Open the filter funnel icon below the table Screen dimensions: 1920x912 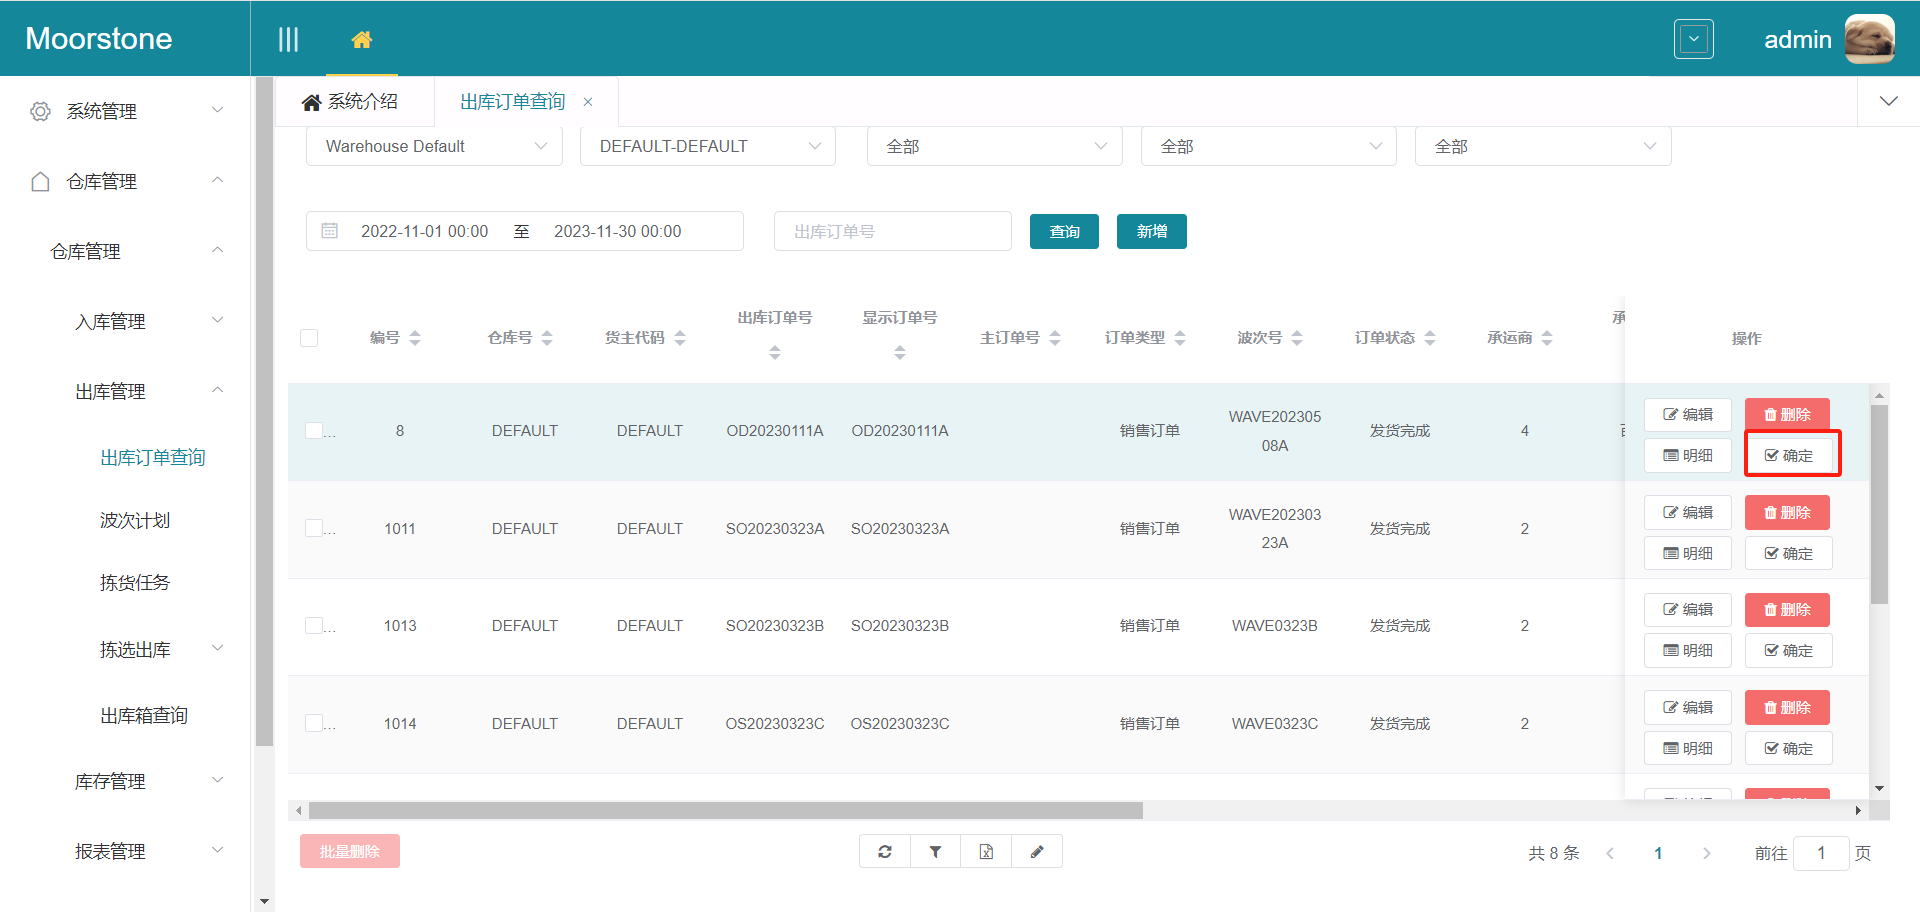coord(935,852)
